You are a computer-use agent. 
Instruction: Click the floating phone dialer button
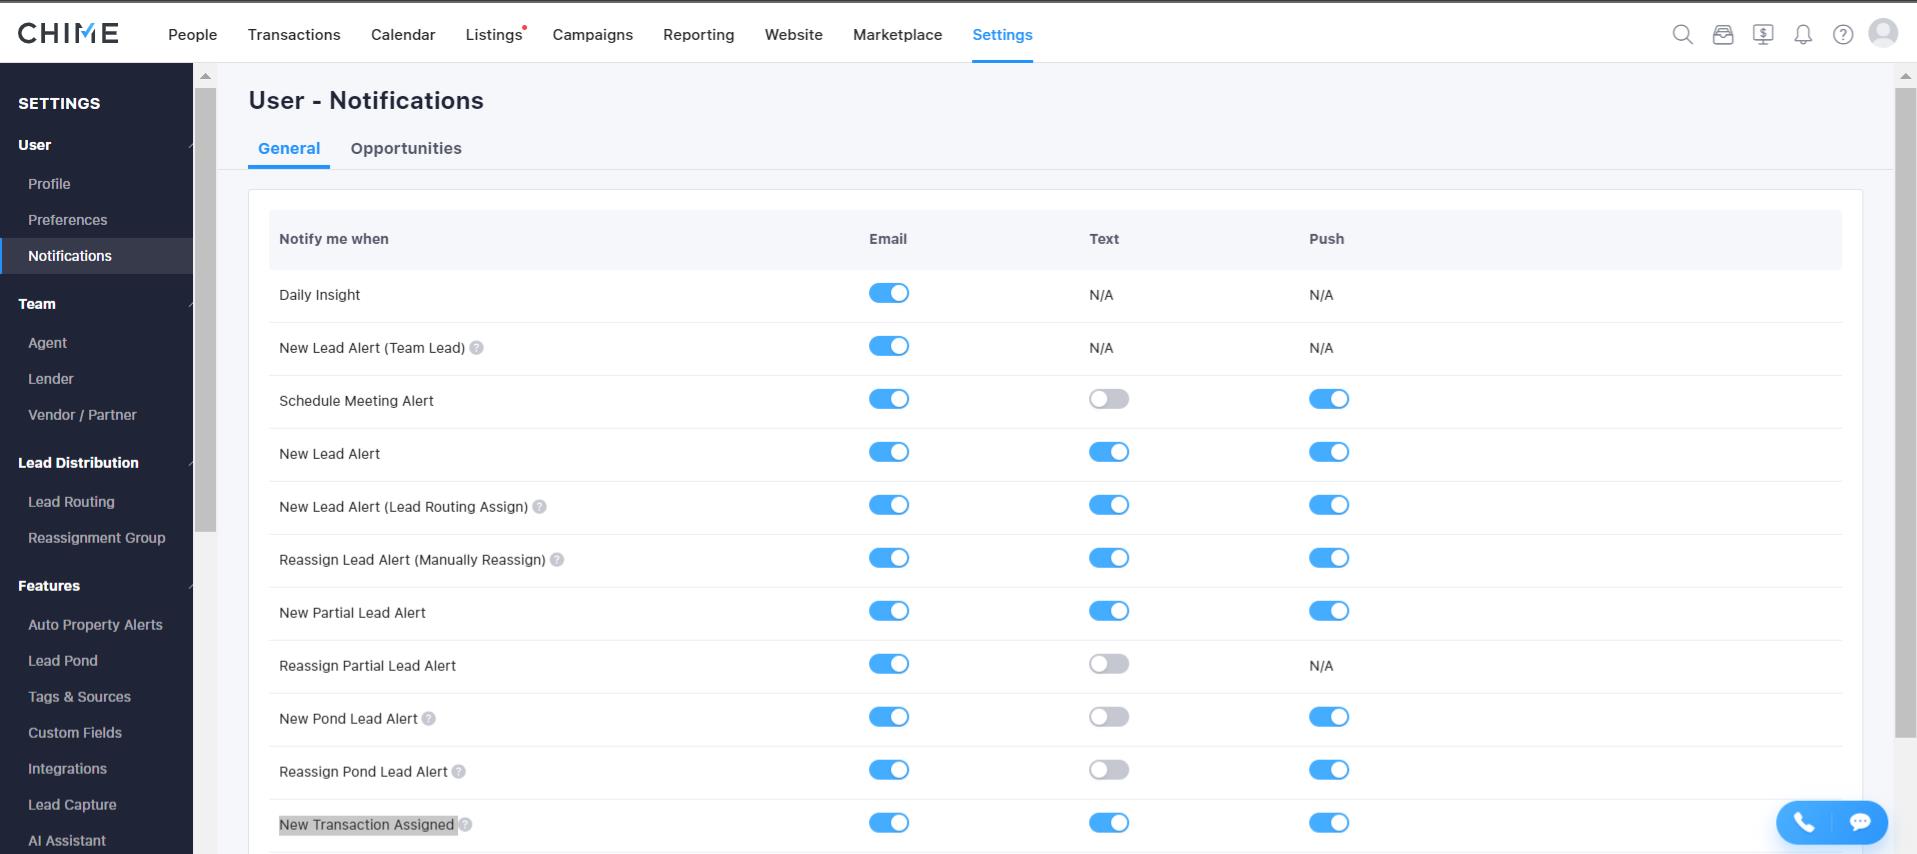pos(1804,822)
